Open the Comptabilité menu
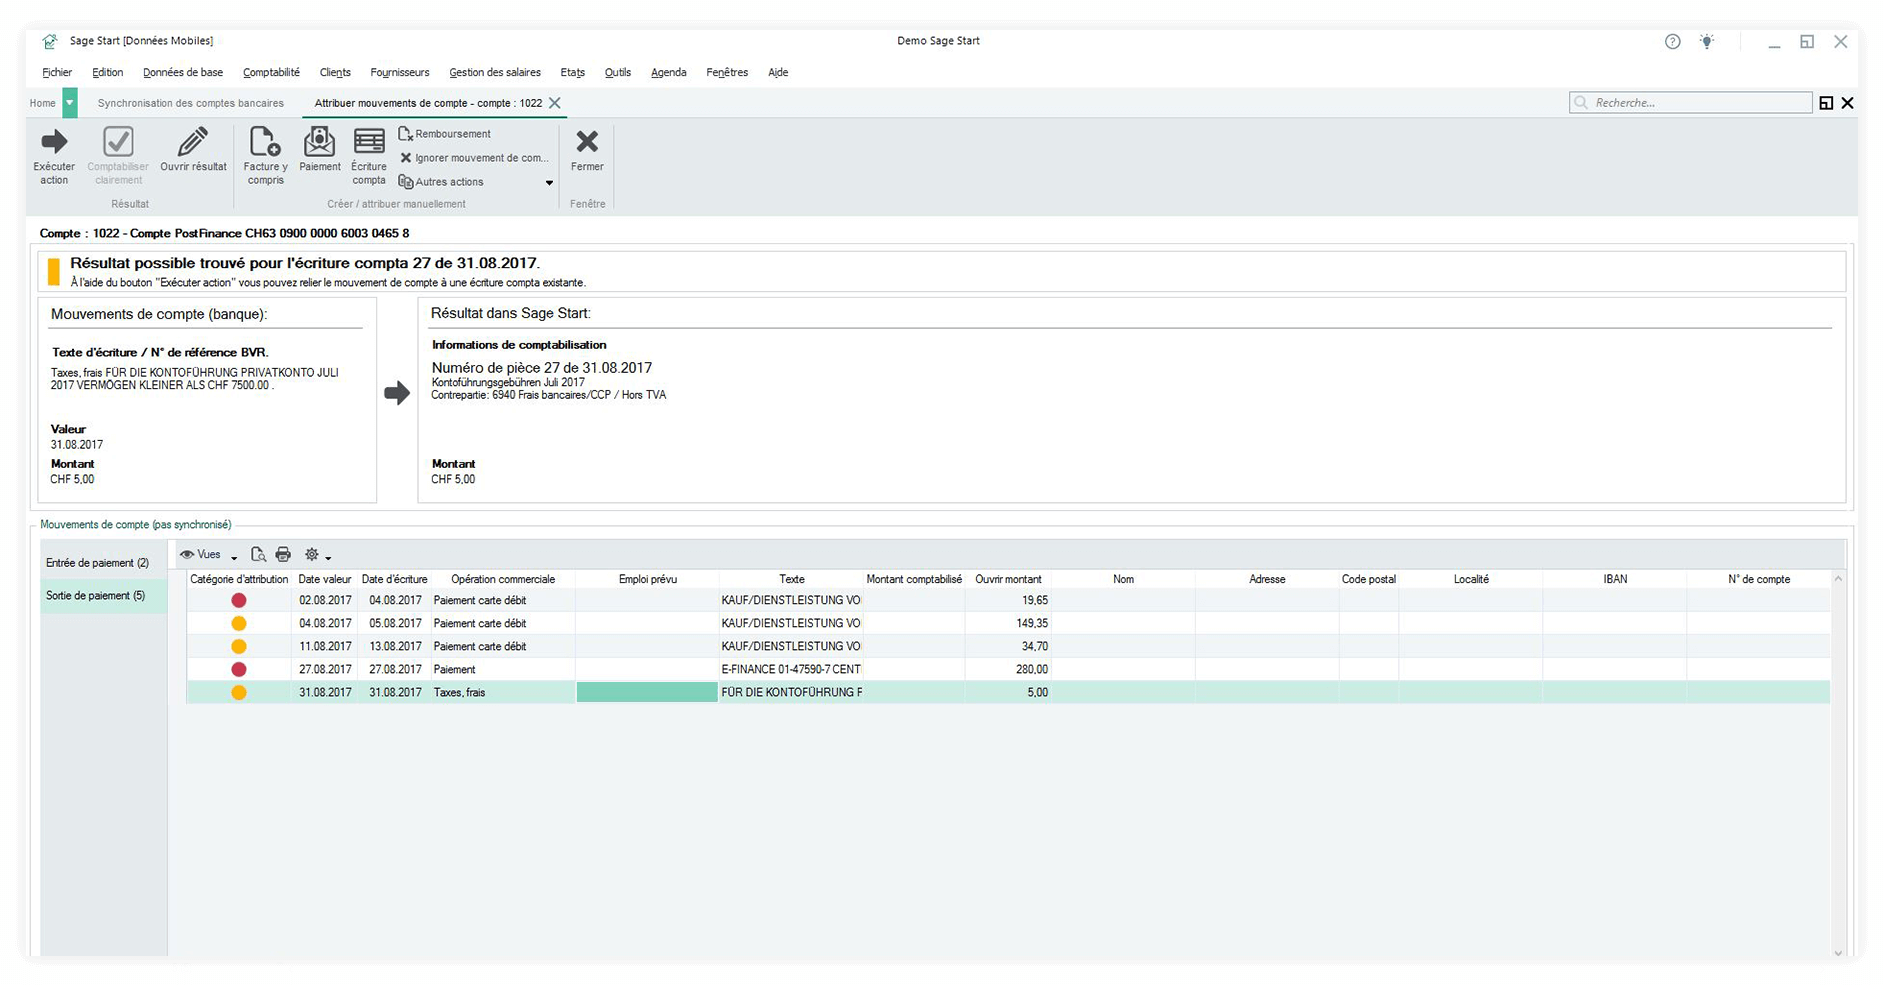This screenshot has width=1884, height=985. tap(271, 72)
